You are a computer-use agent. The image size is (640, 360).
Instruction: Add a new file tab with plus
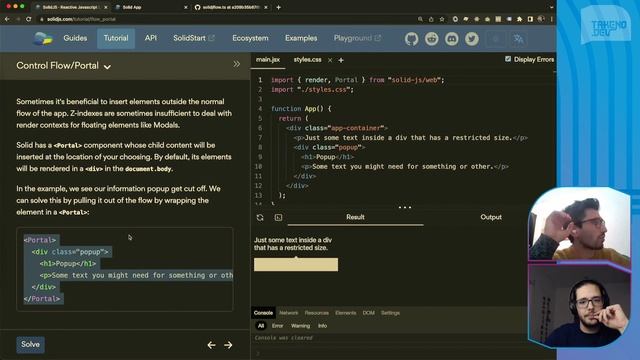(x=341, y=60)
